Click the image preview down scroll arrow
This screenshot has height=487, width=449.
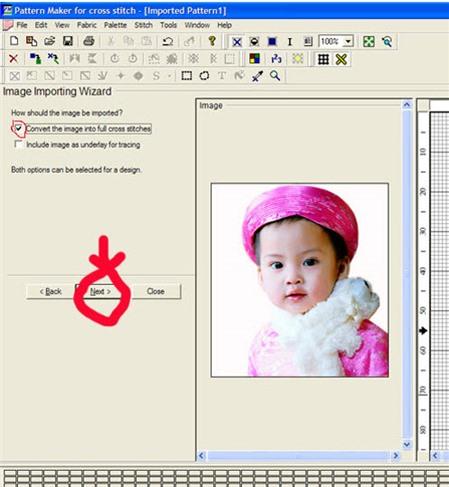point(407,444)
